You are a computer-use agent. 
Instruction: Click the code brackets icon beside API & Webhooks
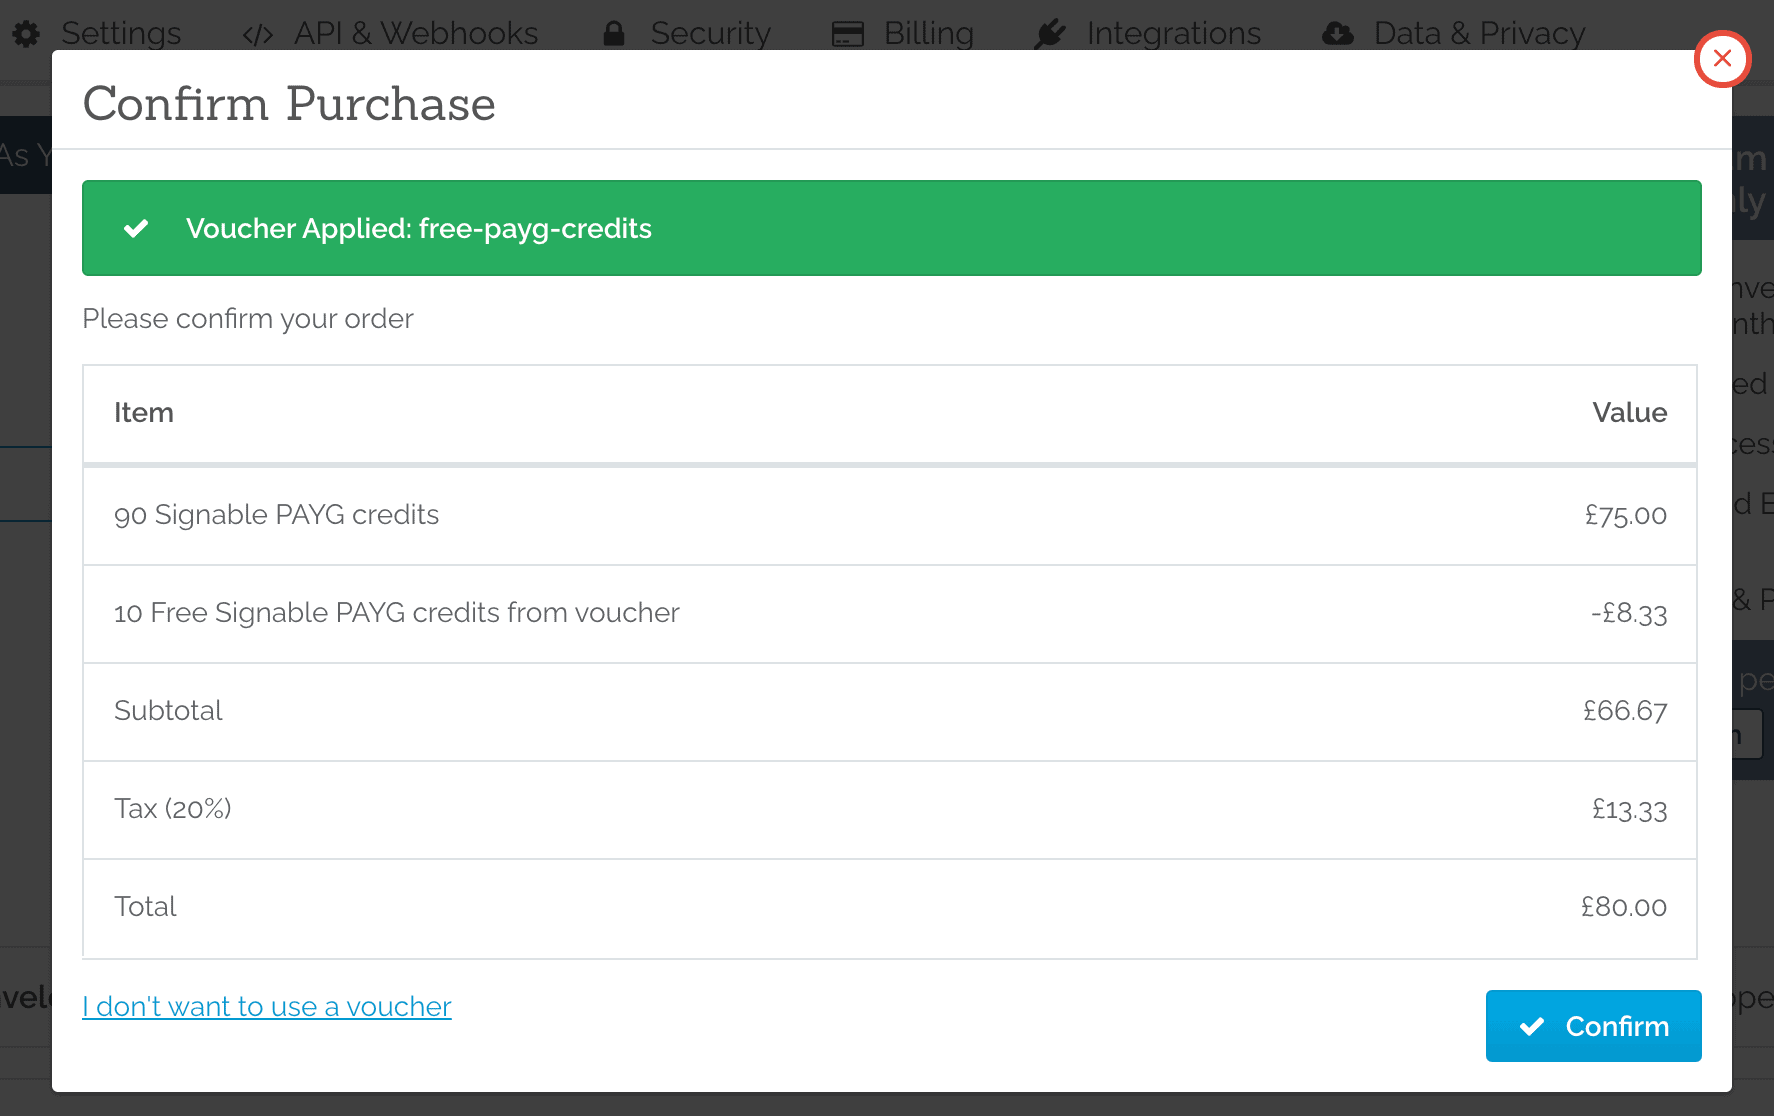[x=258, y=35]
